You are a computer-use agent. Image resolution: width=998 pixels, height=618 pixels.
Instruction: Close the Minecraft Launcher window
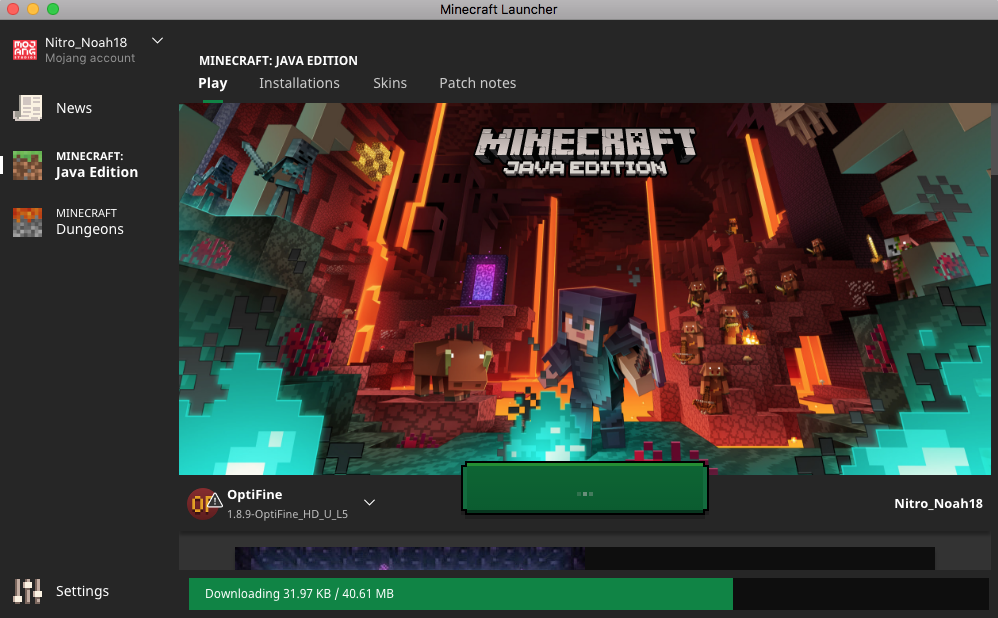[x=12, y=9]
